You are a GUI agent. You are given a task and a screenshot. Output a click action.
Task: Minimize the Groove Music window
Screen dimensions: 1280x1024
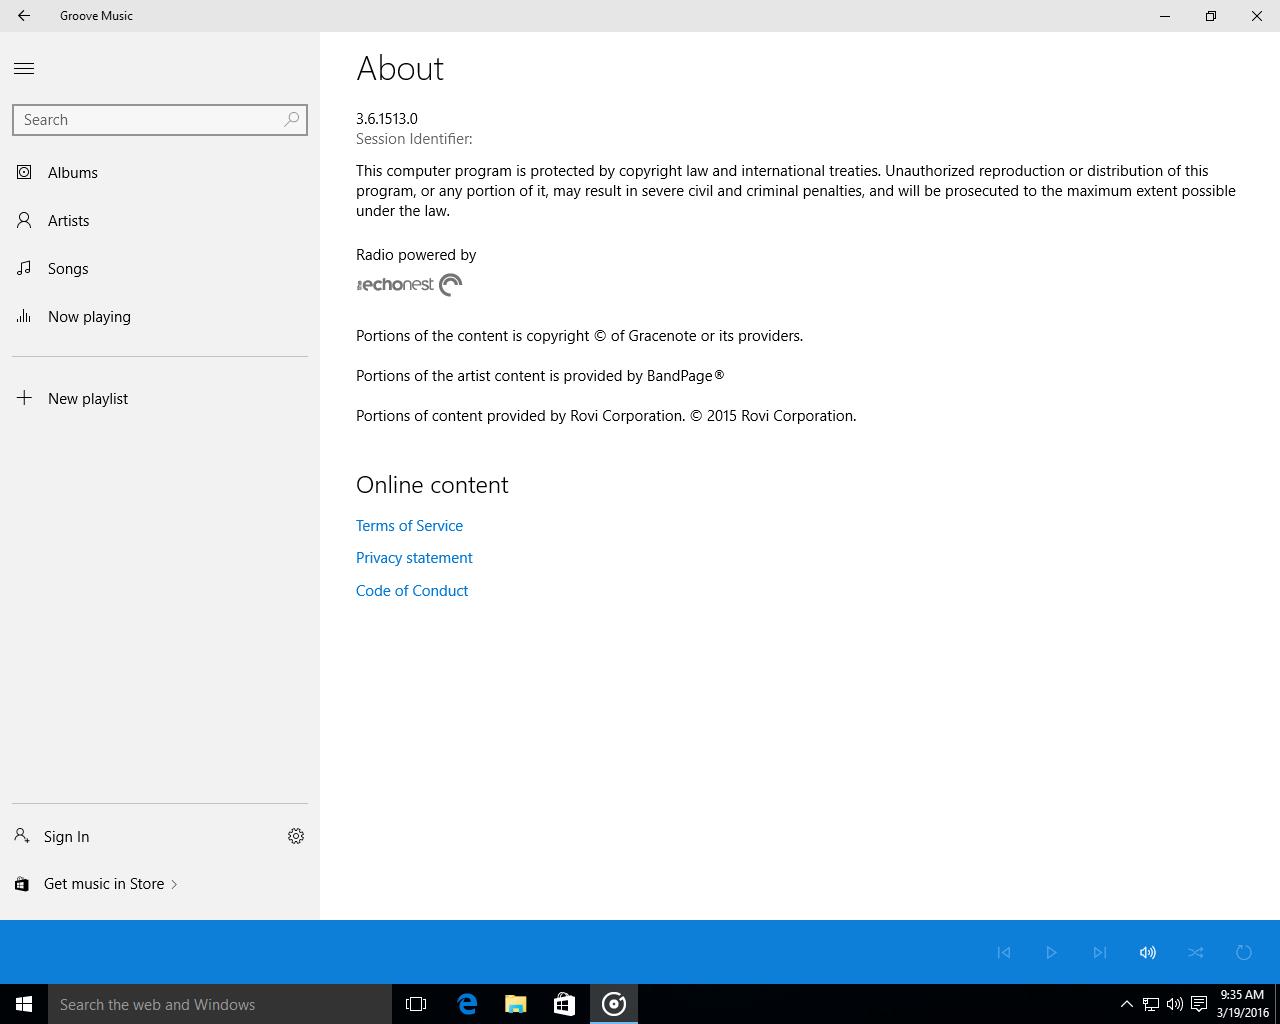pos(1165,16)
